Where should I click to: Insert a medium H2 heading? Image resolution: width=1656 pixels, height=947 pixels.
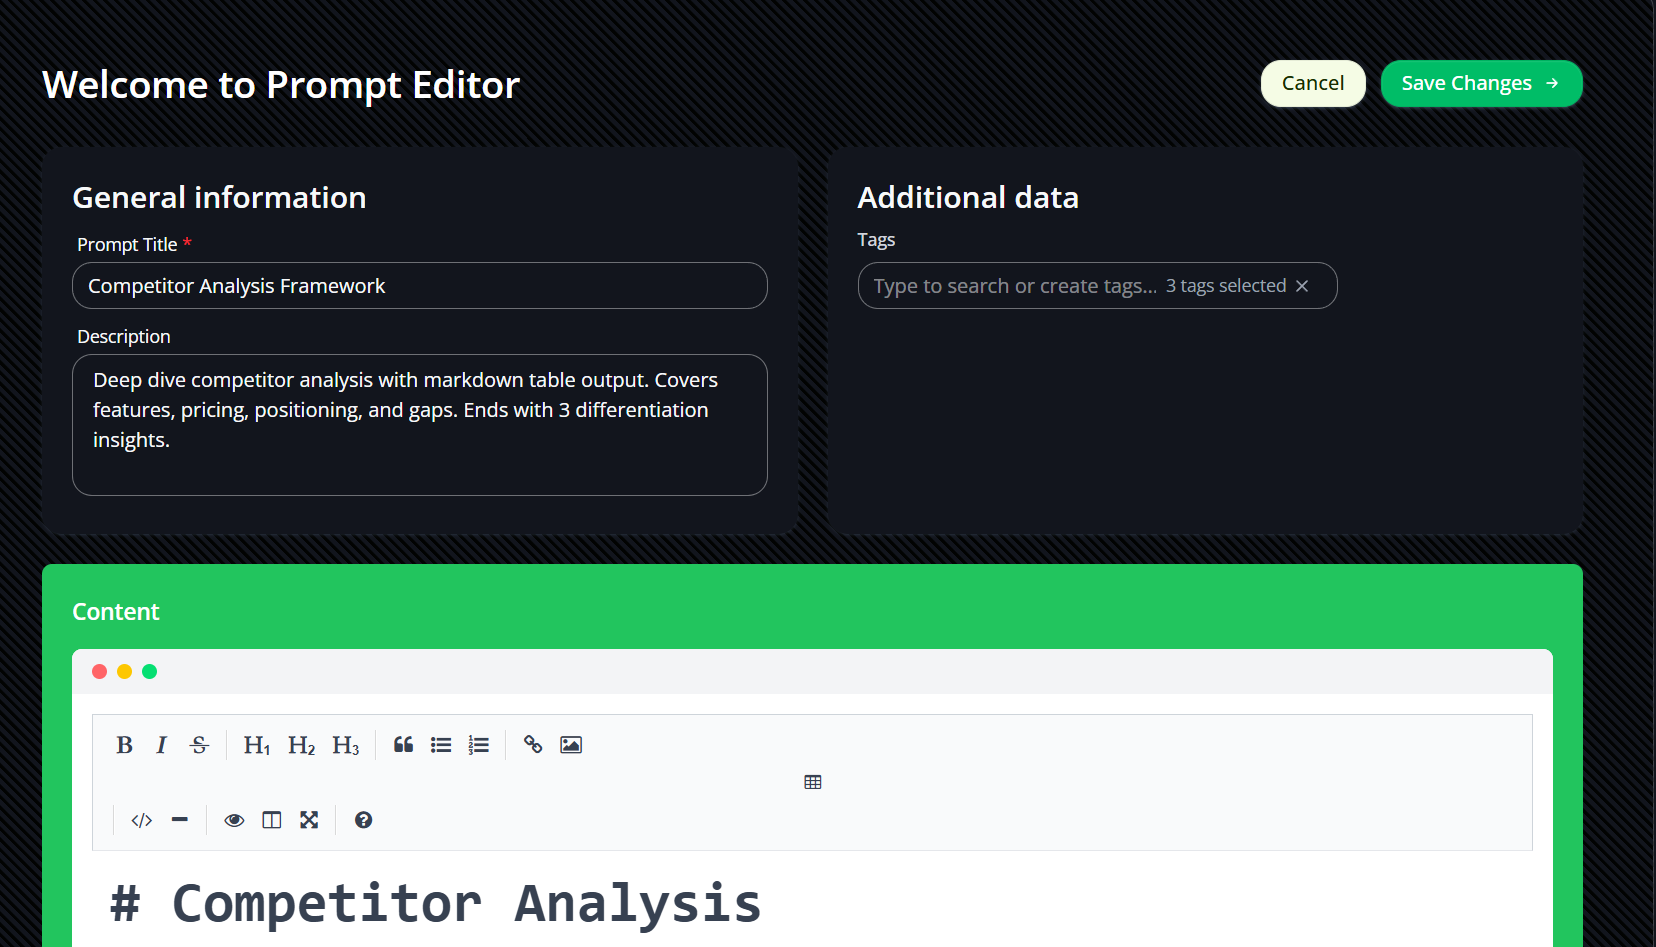click(301, 745)
